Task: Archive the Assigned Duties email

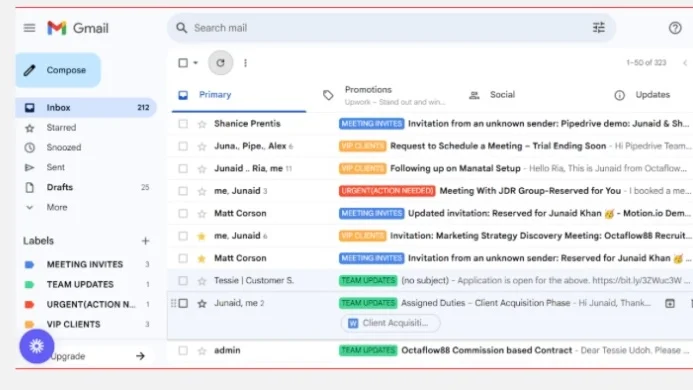Action: pos(670,303)
